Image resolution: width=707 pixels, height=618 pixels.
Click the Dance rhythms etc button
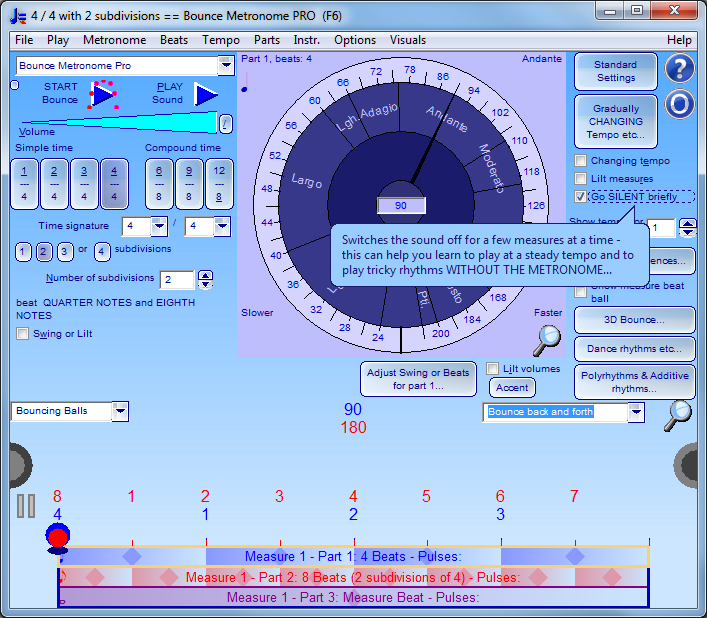click(x=634, y=348)
